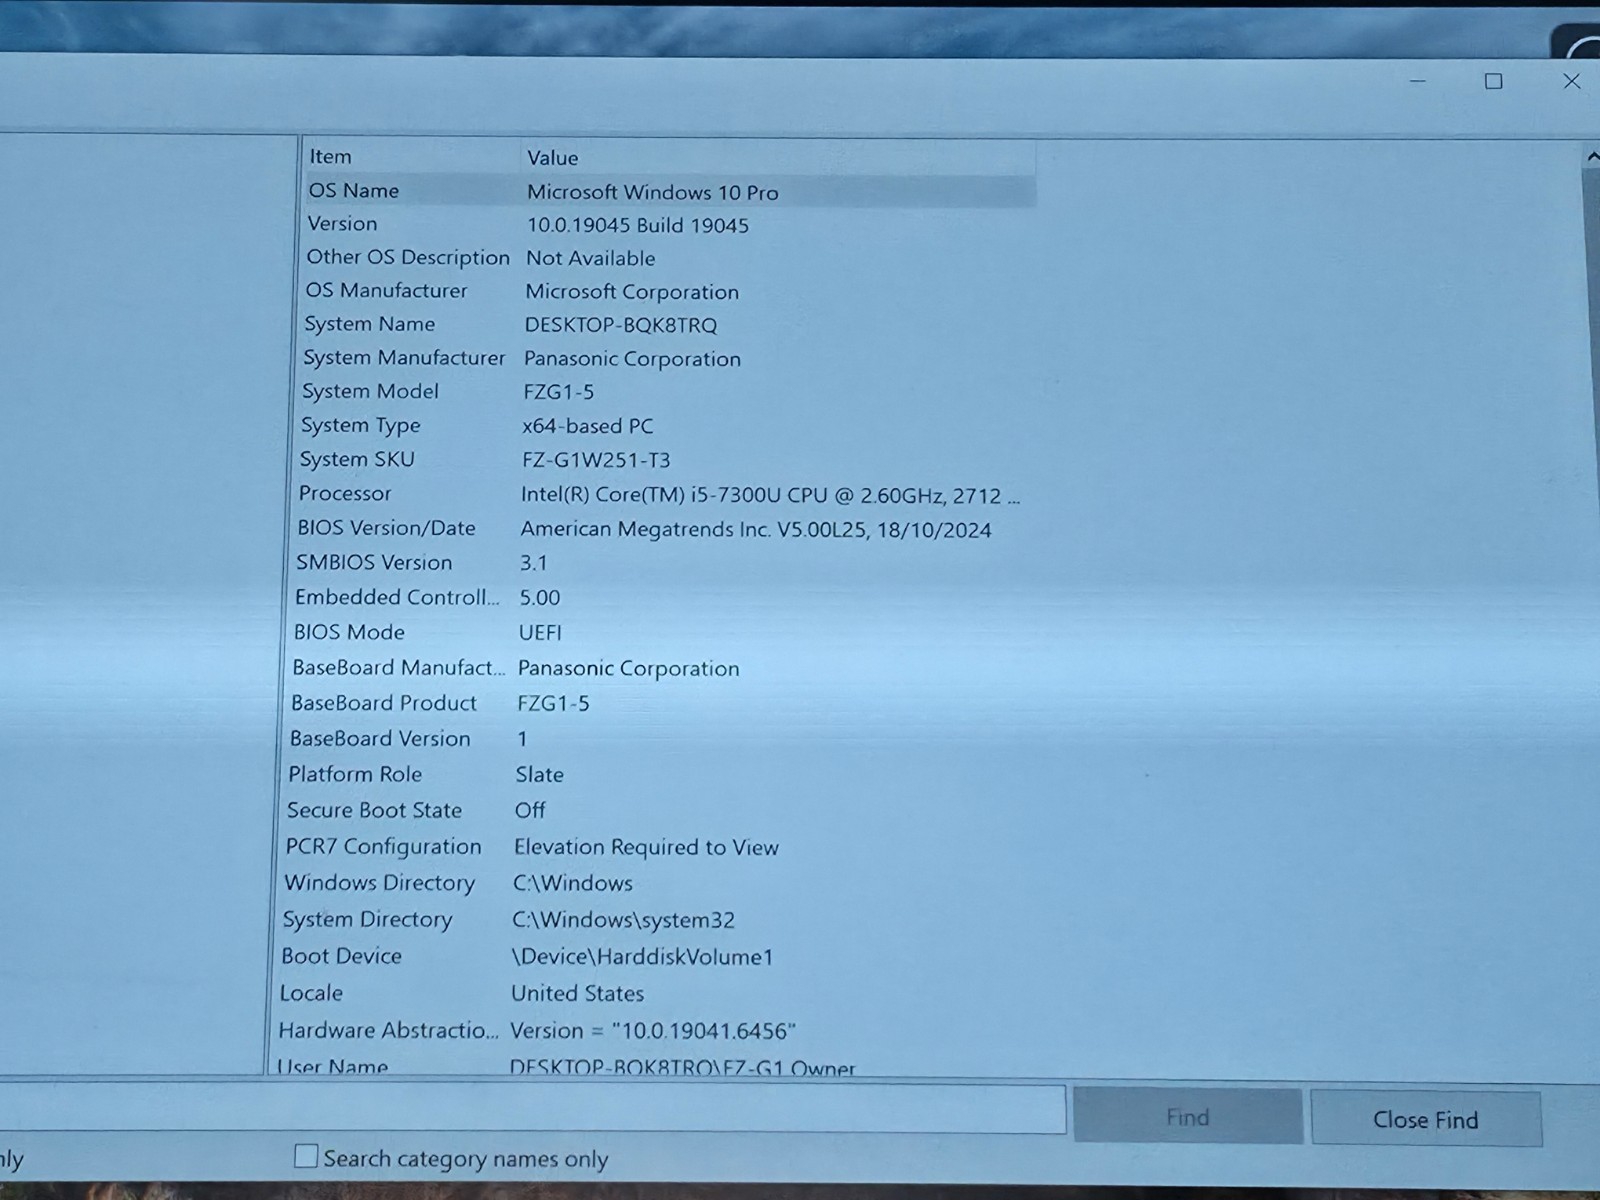
Task: Select the Secure Boot State row
Action: 661,810
